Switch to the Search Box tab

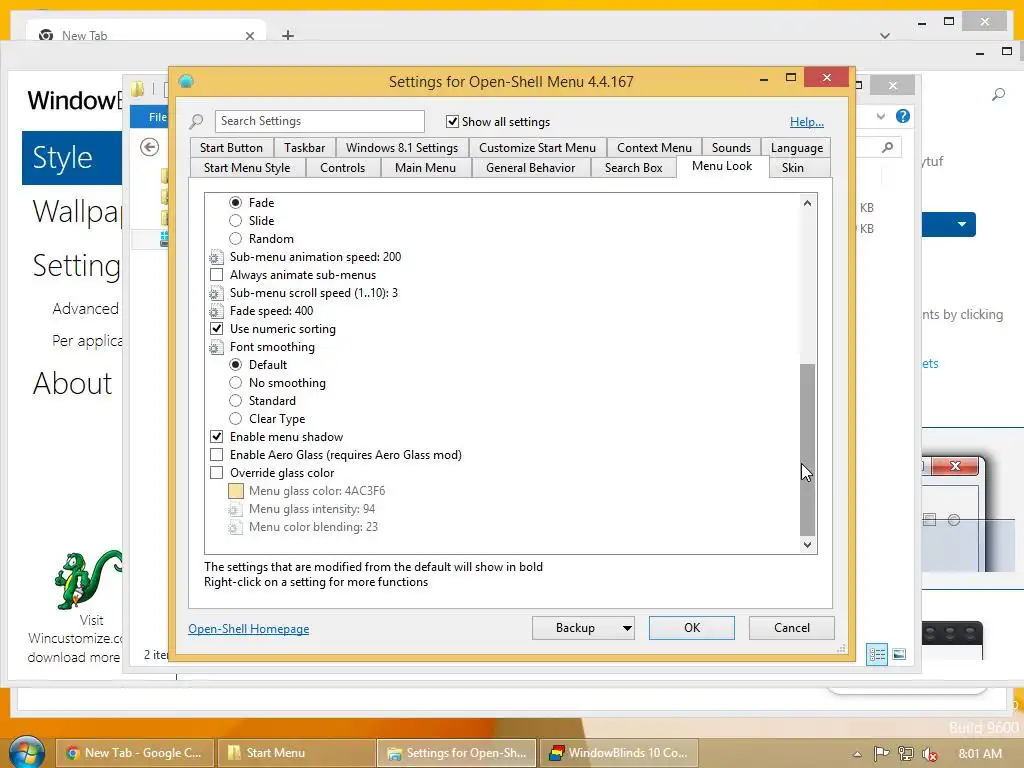pos(633,168)
